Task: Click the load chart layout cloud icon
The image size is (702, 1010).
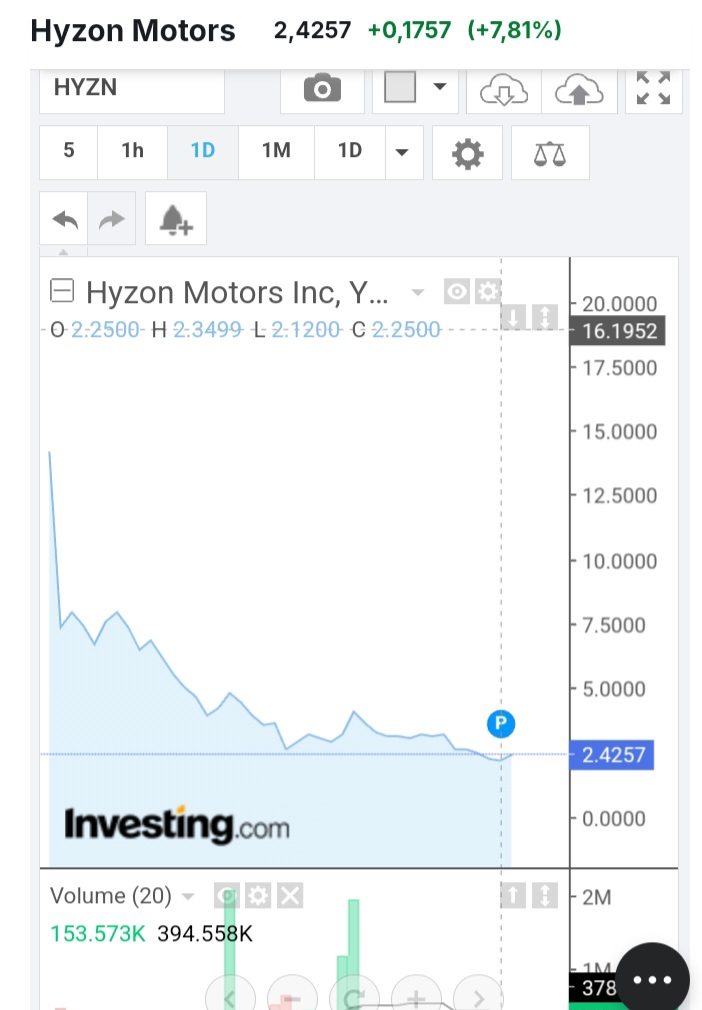Action: tap(504, 91)
